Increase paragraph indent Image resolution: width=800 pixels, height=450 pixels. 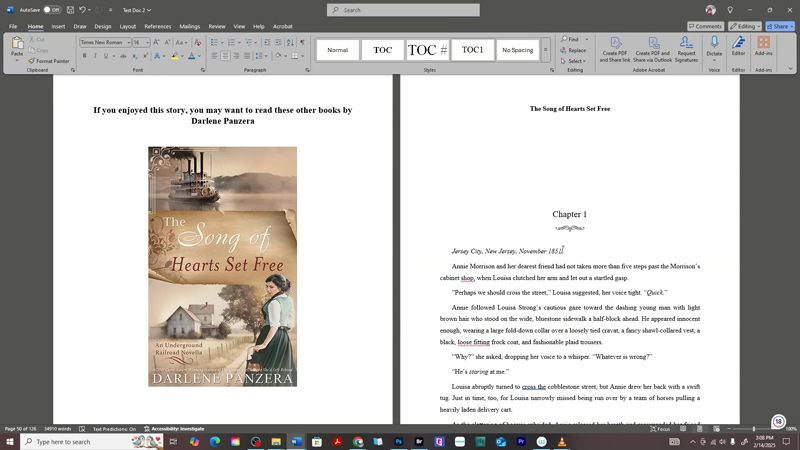pos(278,42)
